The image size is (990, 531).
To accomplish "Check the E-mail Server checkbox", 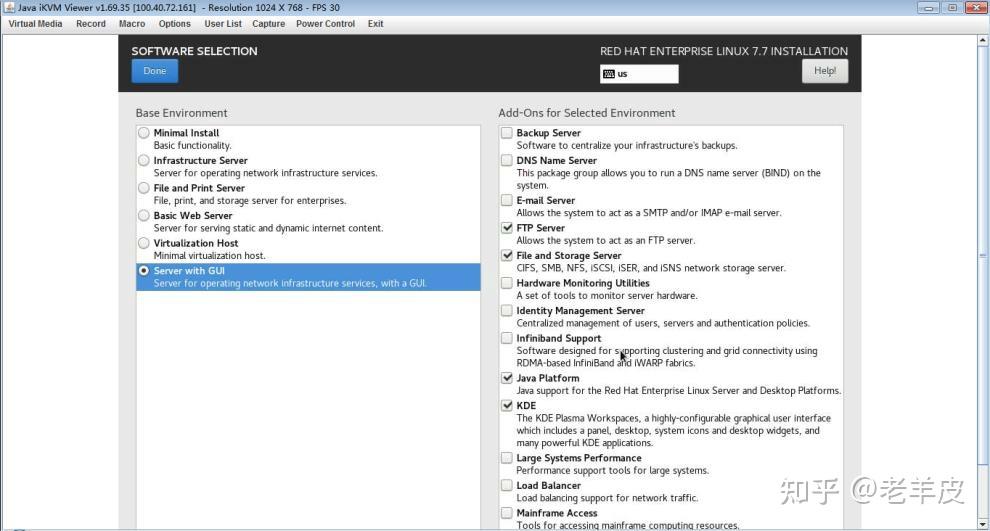I will coord(506,200).
